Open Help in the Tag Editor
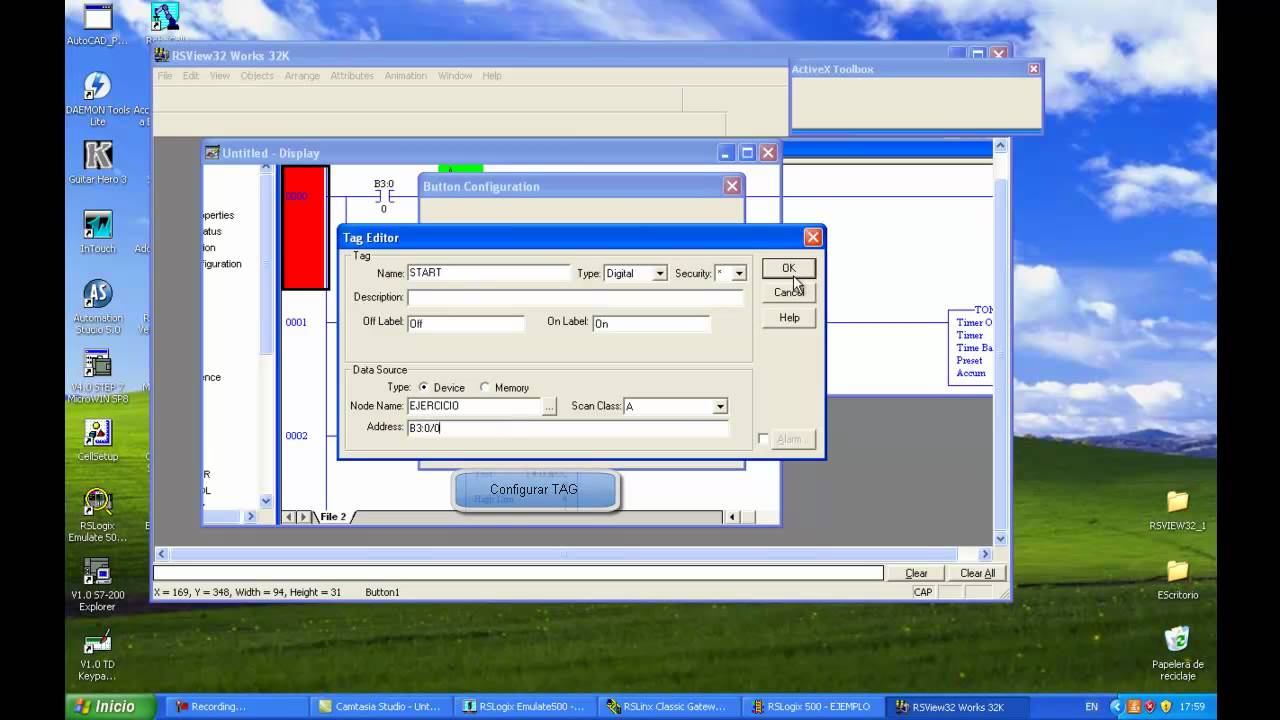 coord(789,317)
